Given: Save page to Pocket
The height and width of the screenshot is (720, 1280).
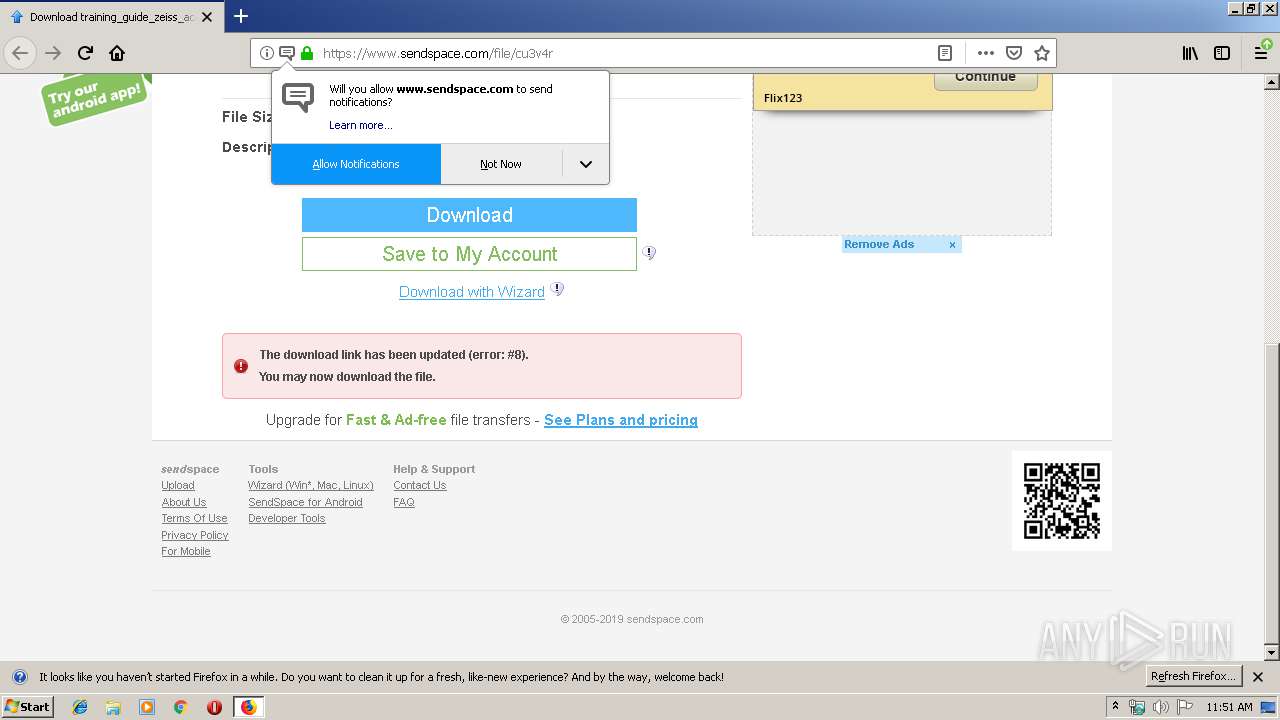Looking at the screenshot, I should click(1013, 53).
